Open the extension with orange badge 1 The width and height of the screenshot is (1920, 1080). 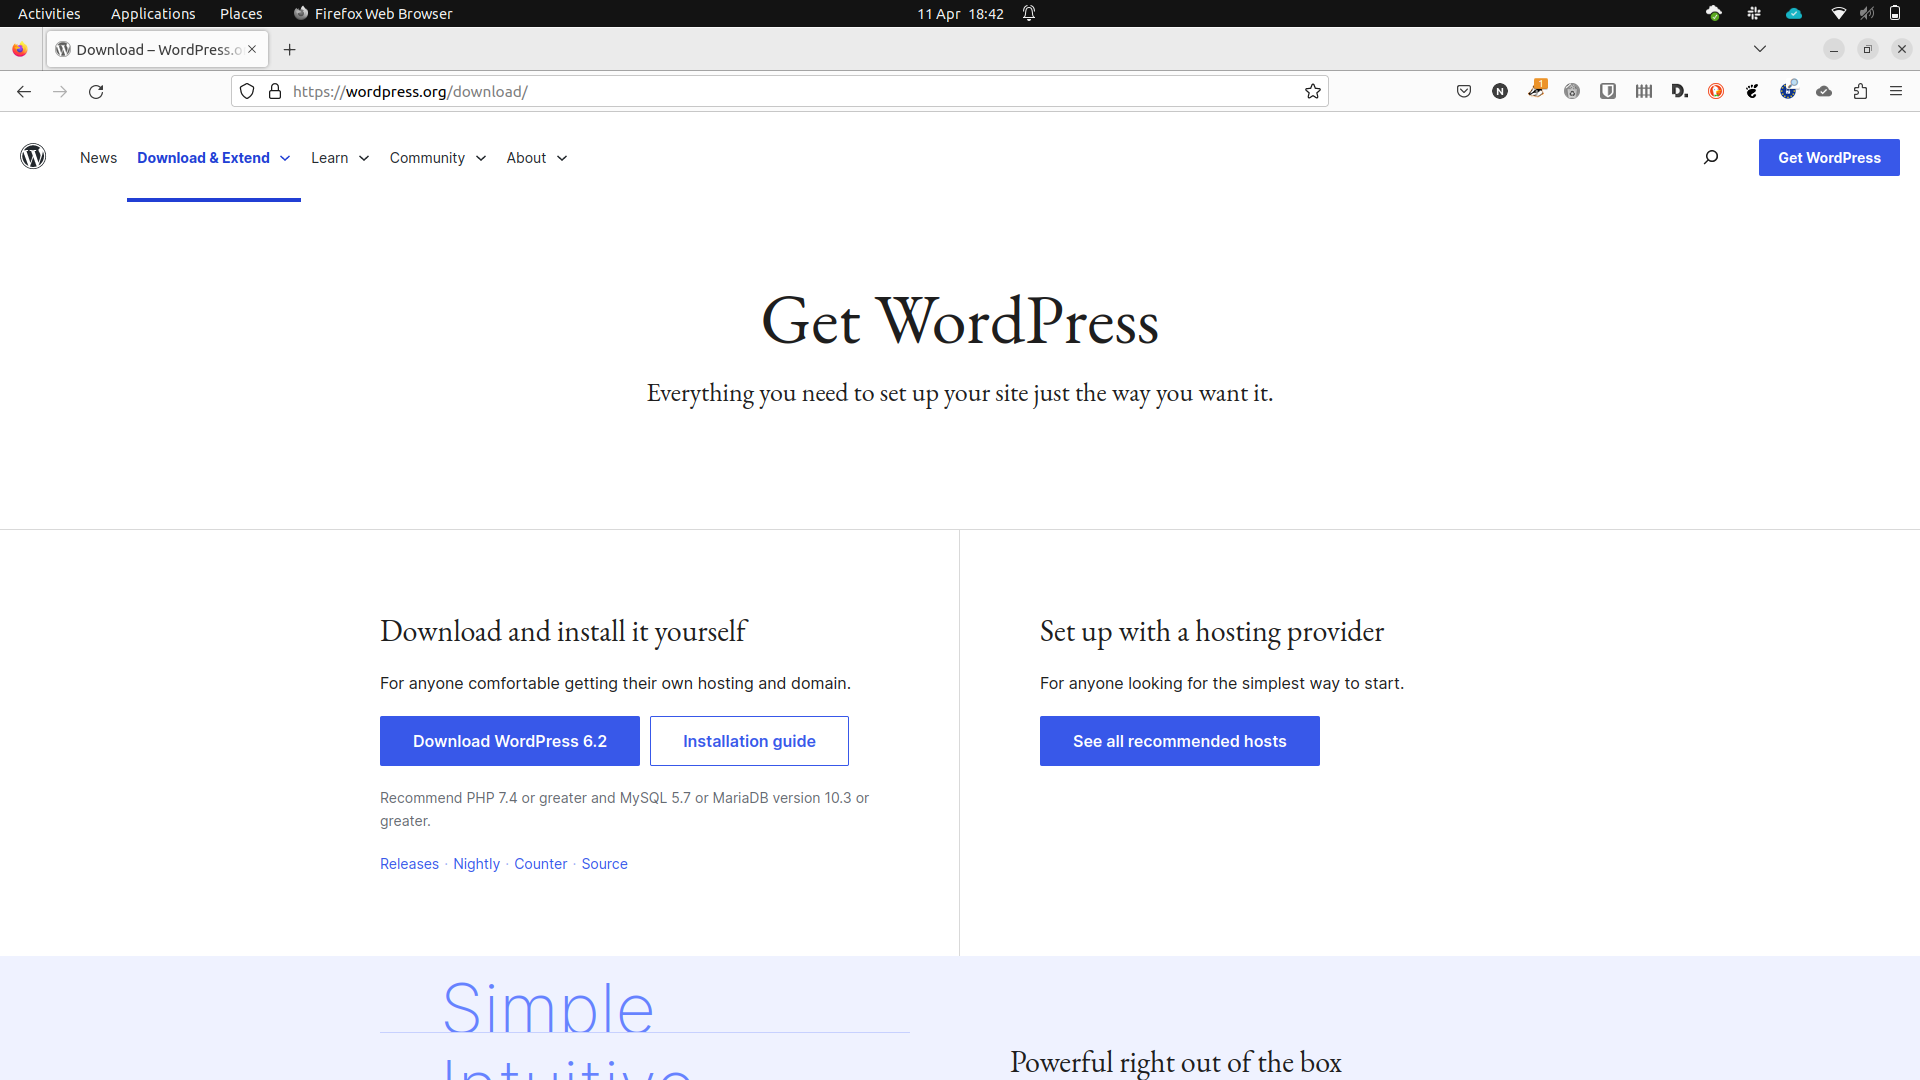[x=1536, y=90]
